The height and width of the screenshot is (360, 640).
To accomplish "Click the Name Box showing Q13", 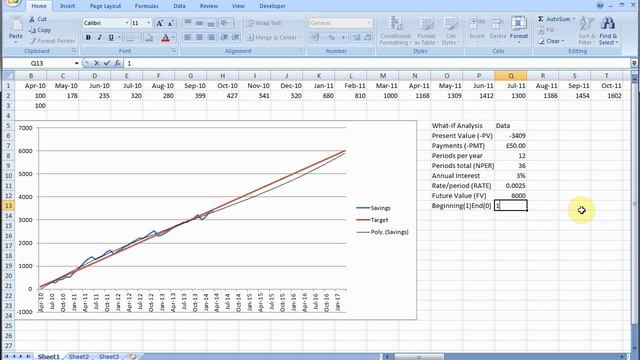I will pyautogui.click(x=37, y=63).
